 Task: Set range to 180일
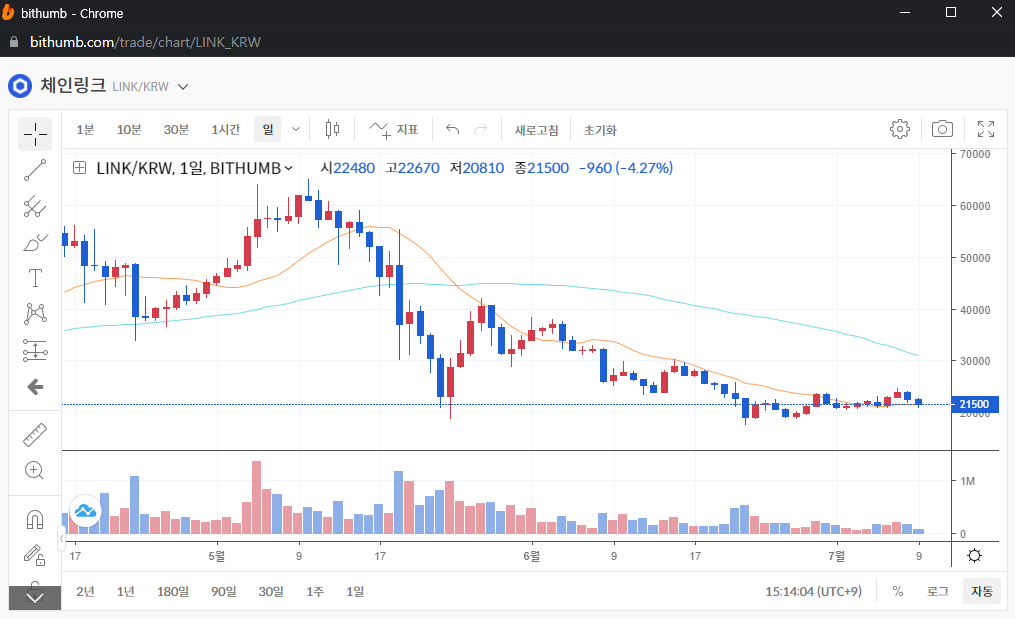pos(173,591)
